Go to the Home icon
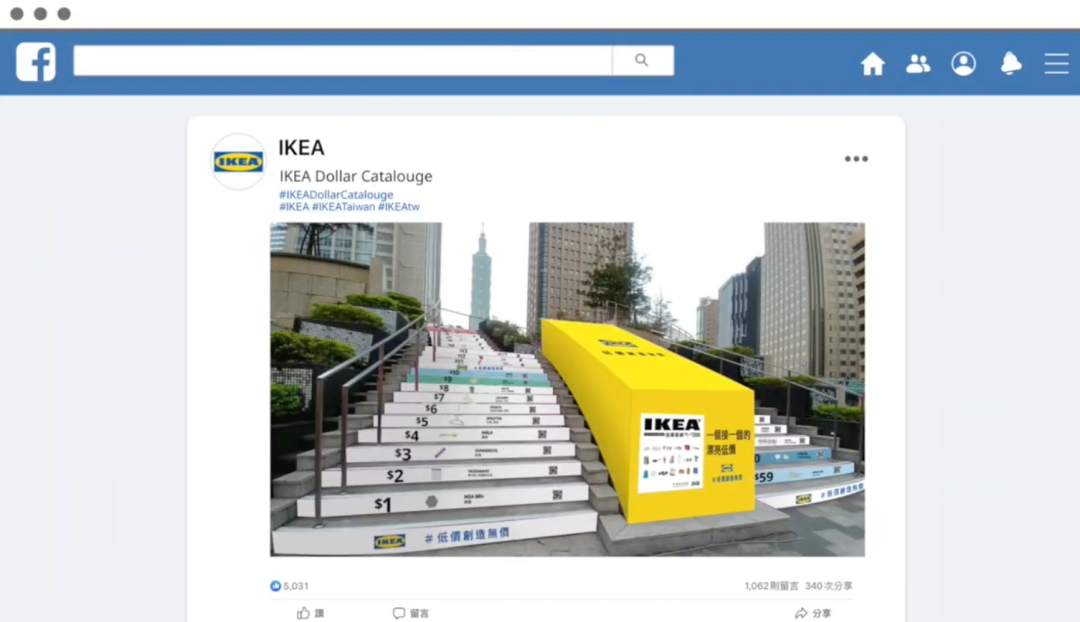This screenshot has width=1080, height=622. [x=872, y=64]
